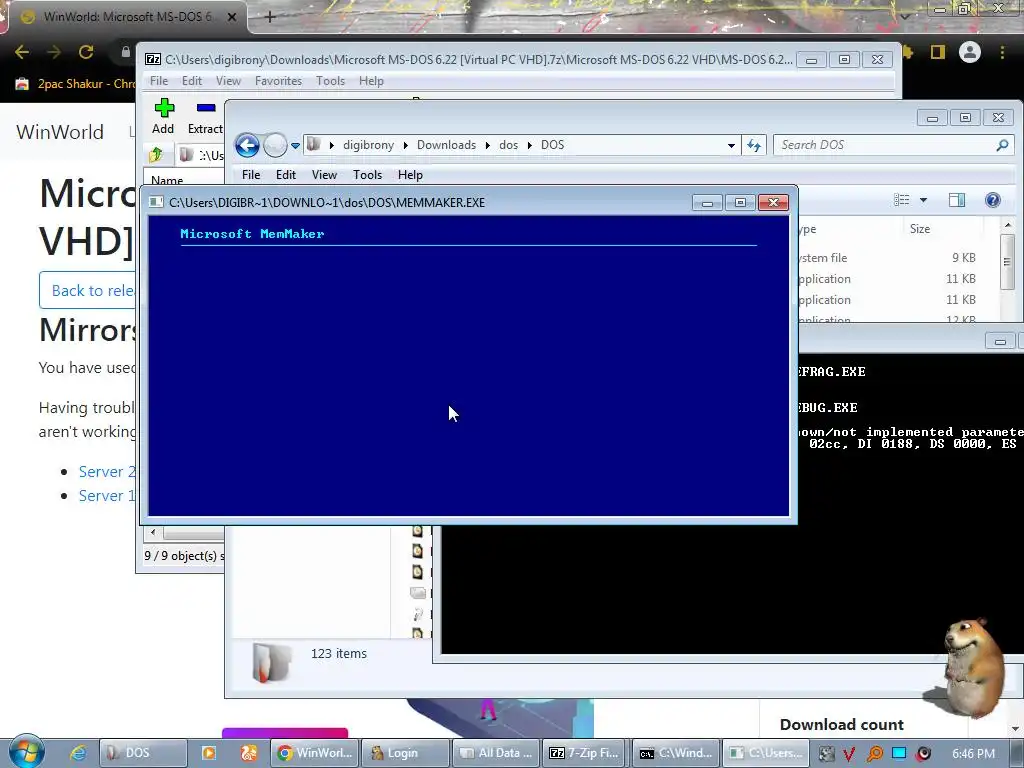Viewport: 1024px width, 768px height.
Task: Open the Server 1 mirror link
Action: (x=106, y=496)
